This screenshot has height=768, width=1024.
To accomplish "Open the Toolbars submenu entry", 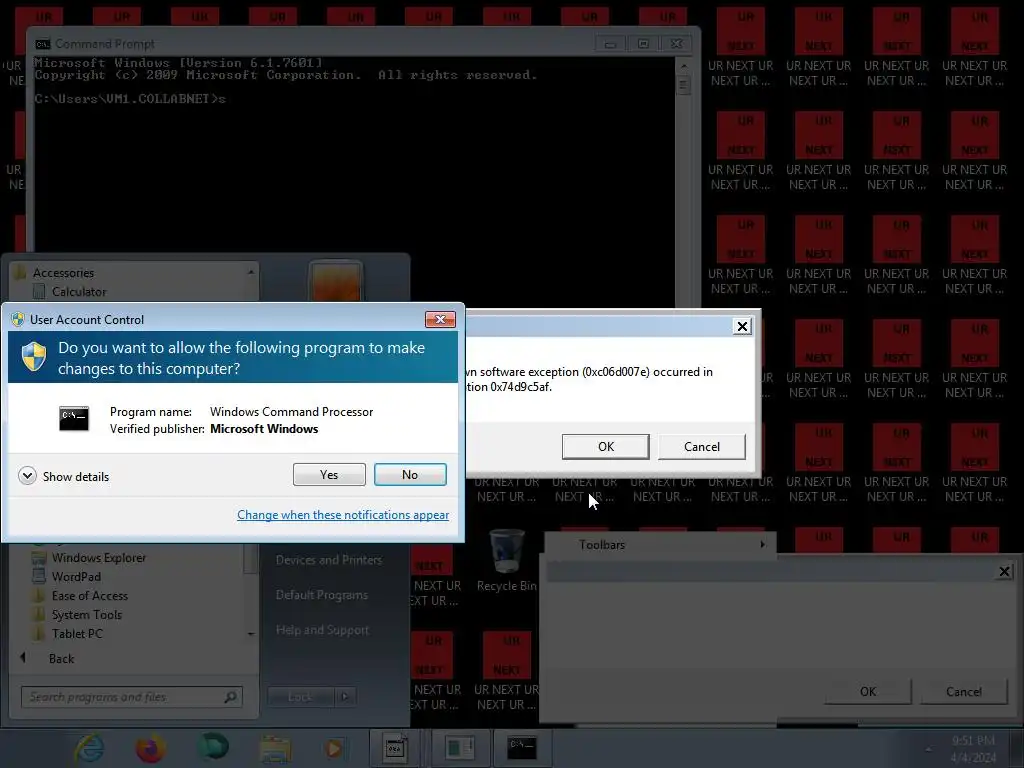I will [x=660, y=545].
